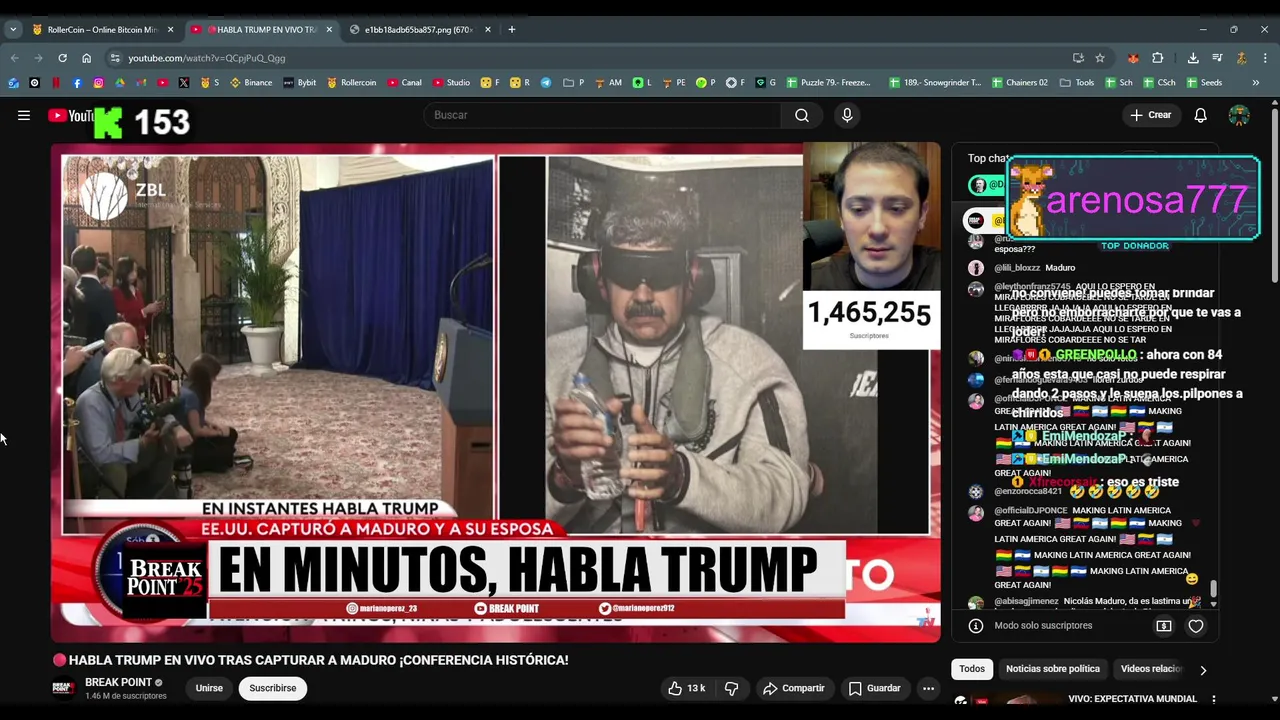The height and width of the screenshot is (720, 1280).
Task: Open the browser extensions puzzle icon
Action: [1158, 58]
